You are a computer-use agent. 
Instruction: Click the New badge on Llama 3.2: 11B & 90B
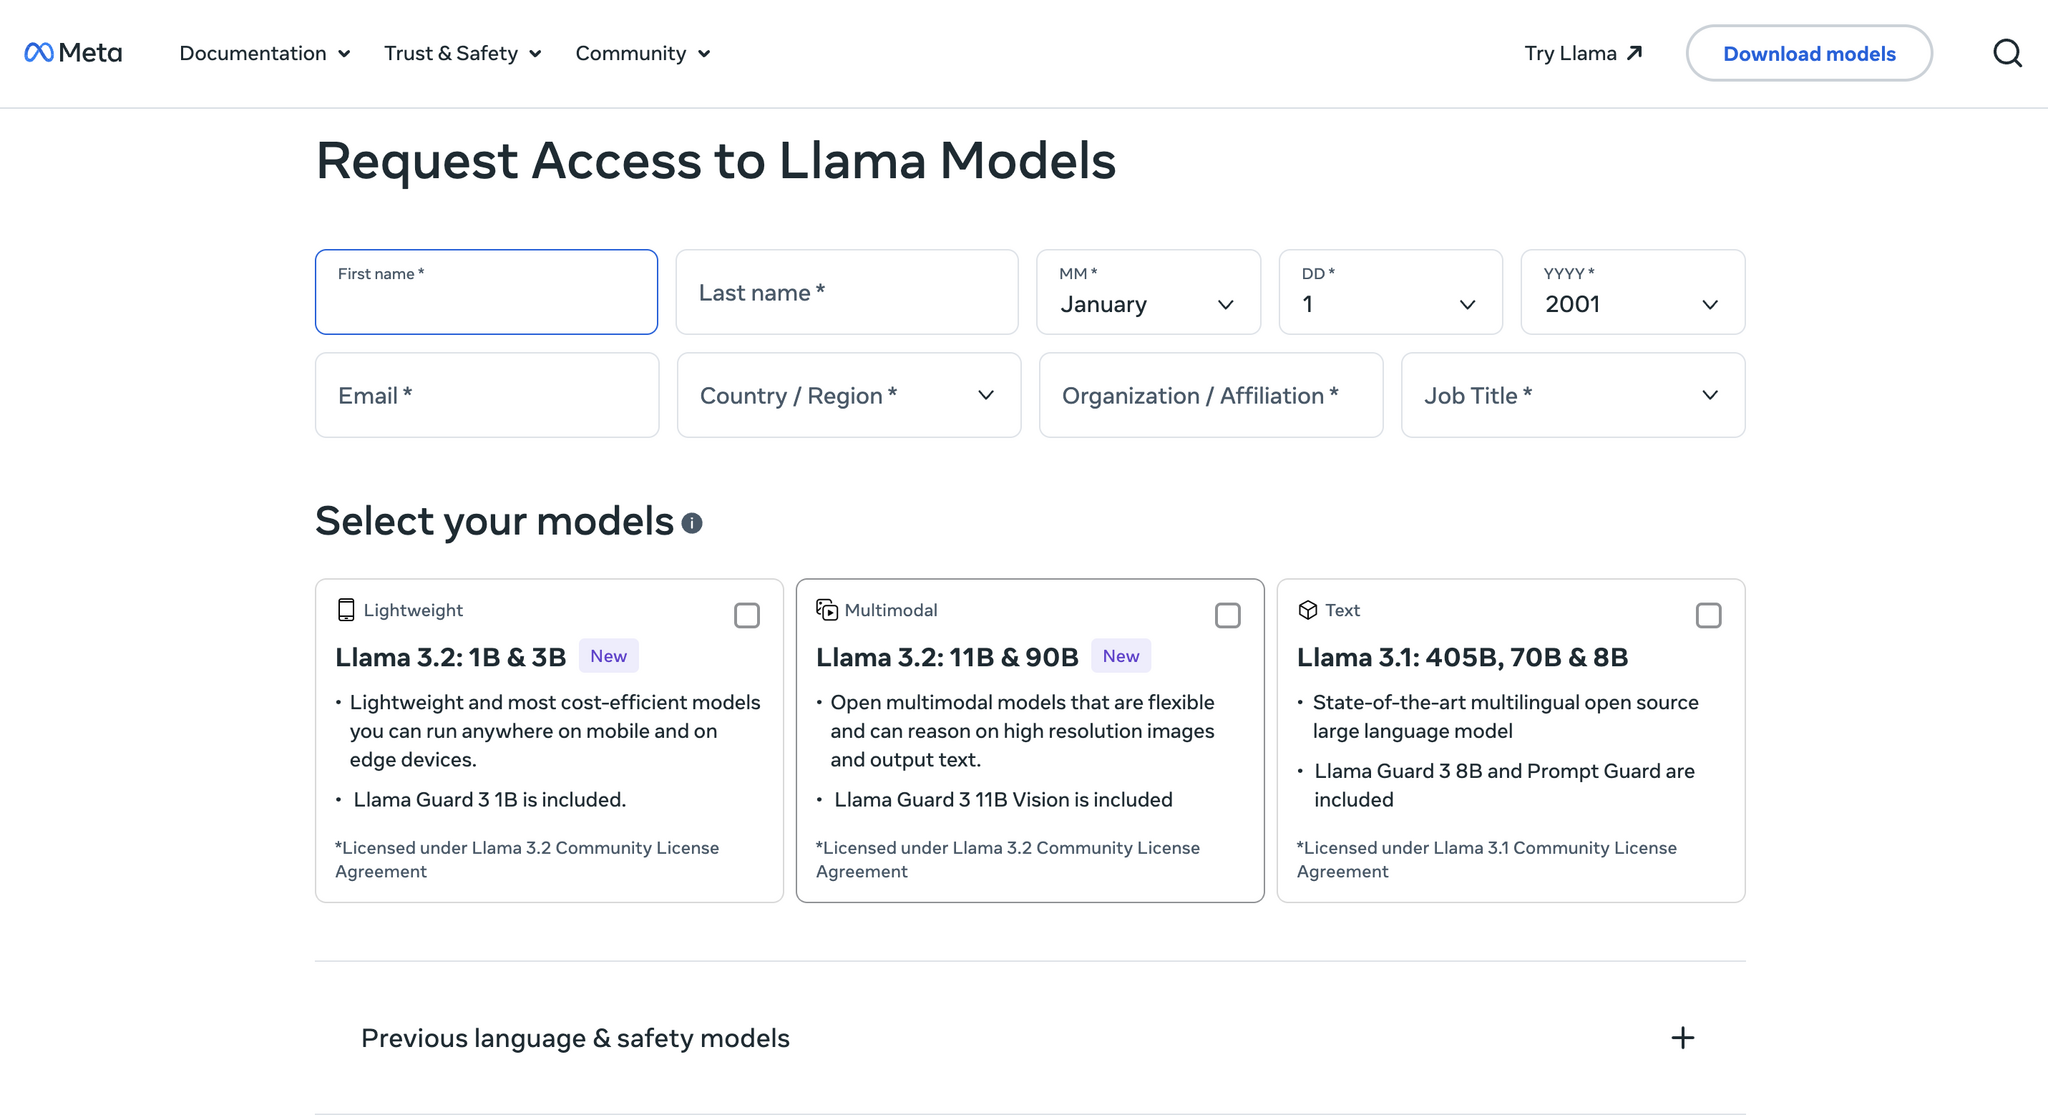click(1121, 656)
